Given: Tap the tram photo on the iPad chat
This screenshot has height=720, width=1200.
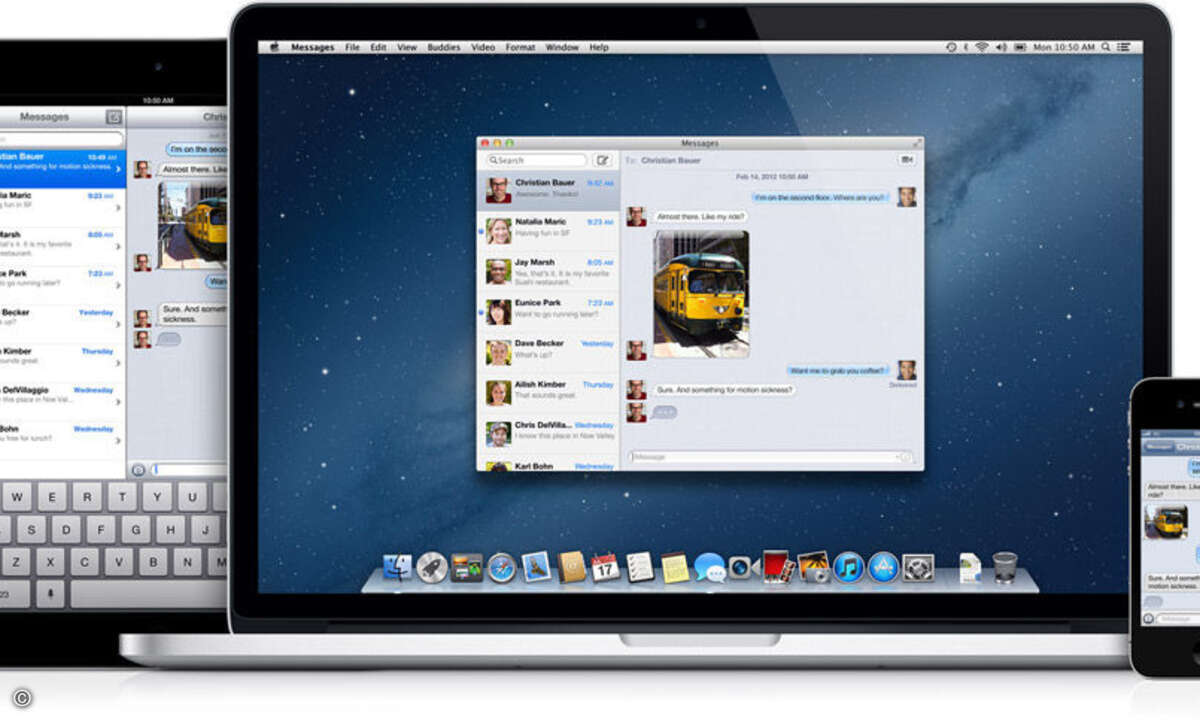Looking at the screenshot, I should coord(193,225).
